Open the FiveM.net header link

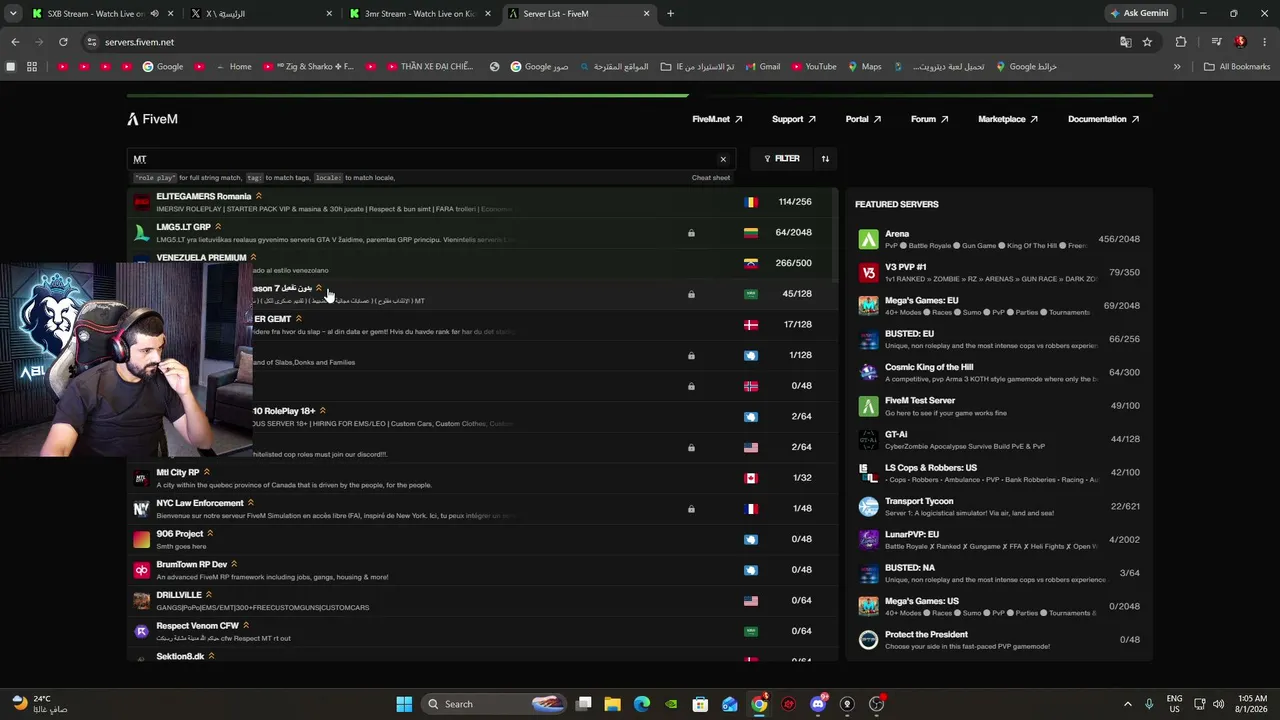pyautogui.click(x=717, y=119)
